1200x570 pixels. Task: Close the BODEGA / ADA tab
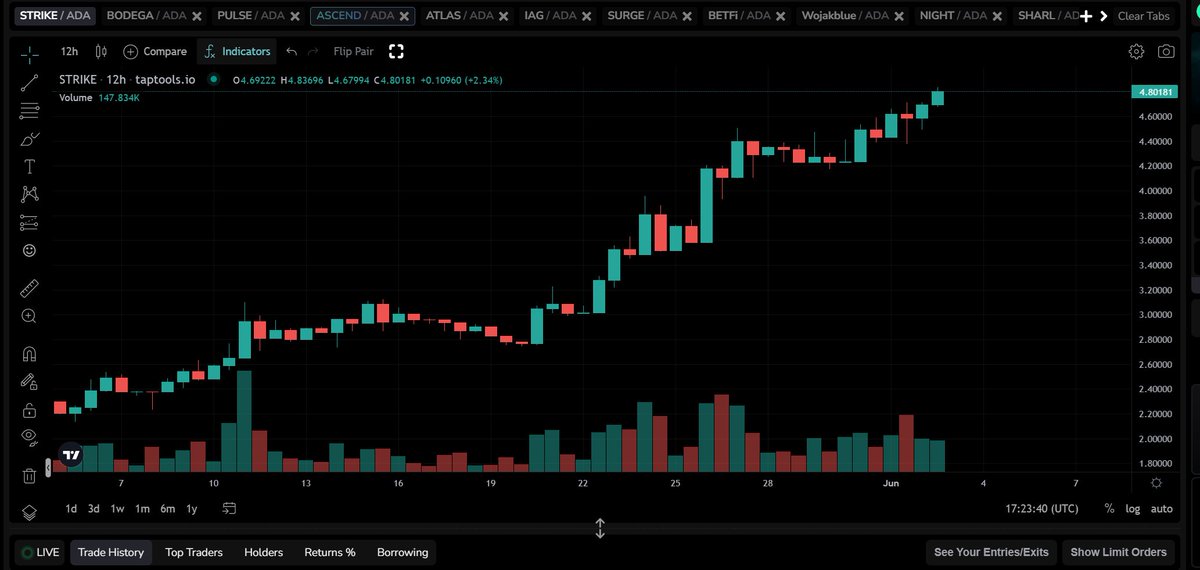(196, 17)
